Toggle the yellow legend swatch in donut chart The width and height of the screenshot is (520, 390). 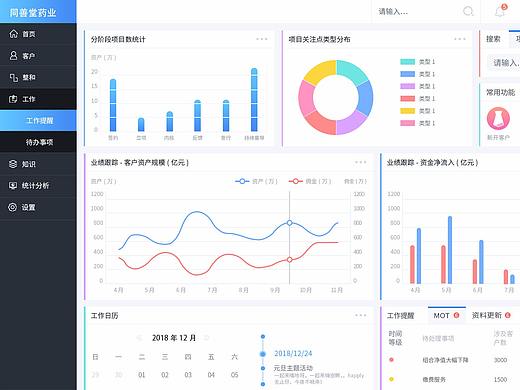(407, 111)
